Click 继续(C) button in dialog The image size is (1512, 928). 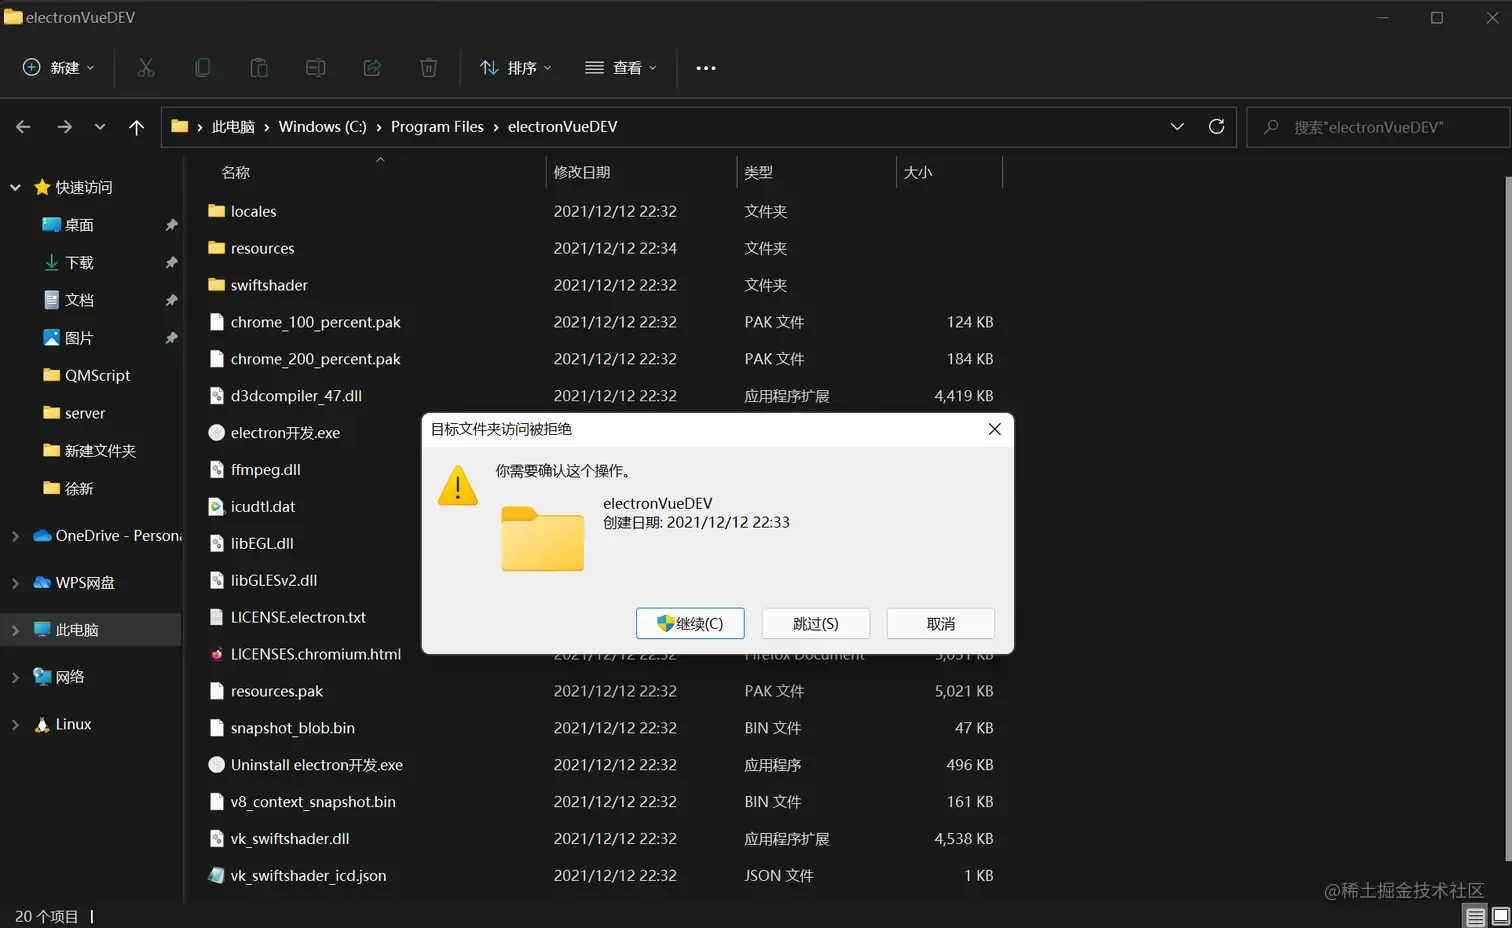690,623
